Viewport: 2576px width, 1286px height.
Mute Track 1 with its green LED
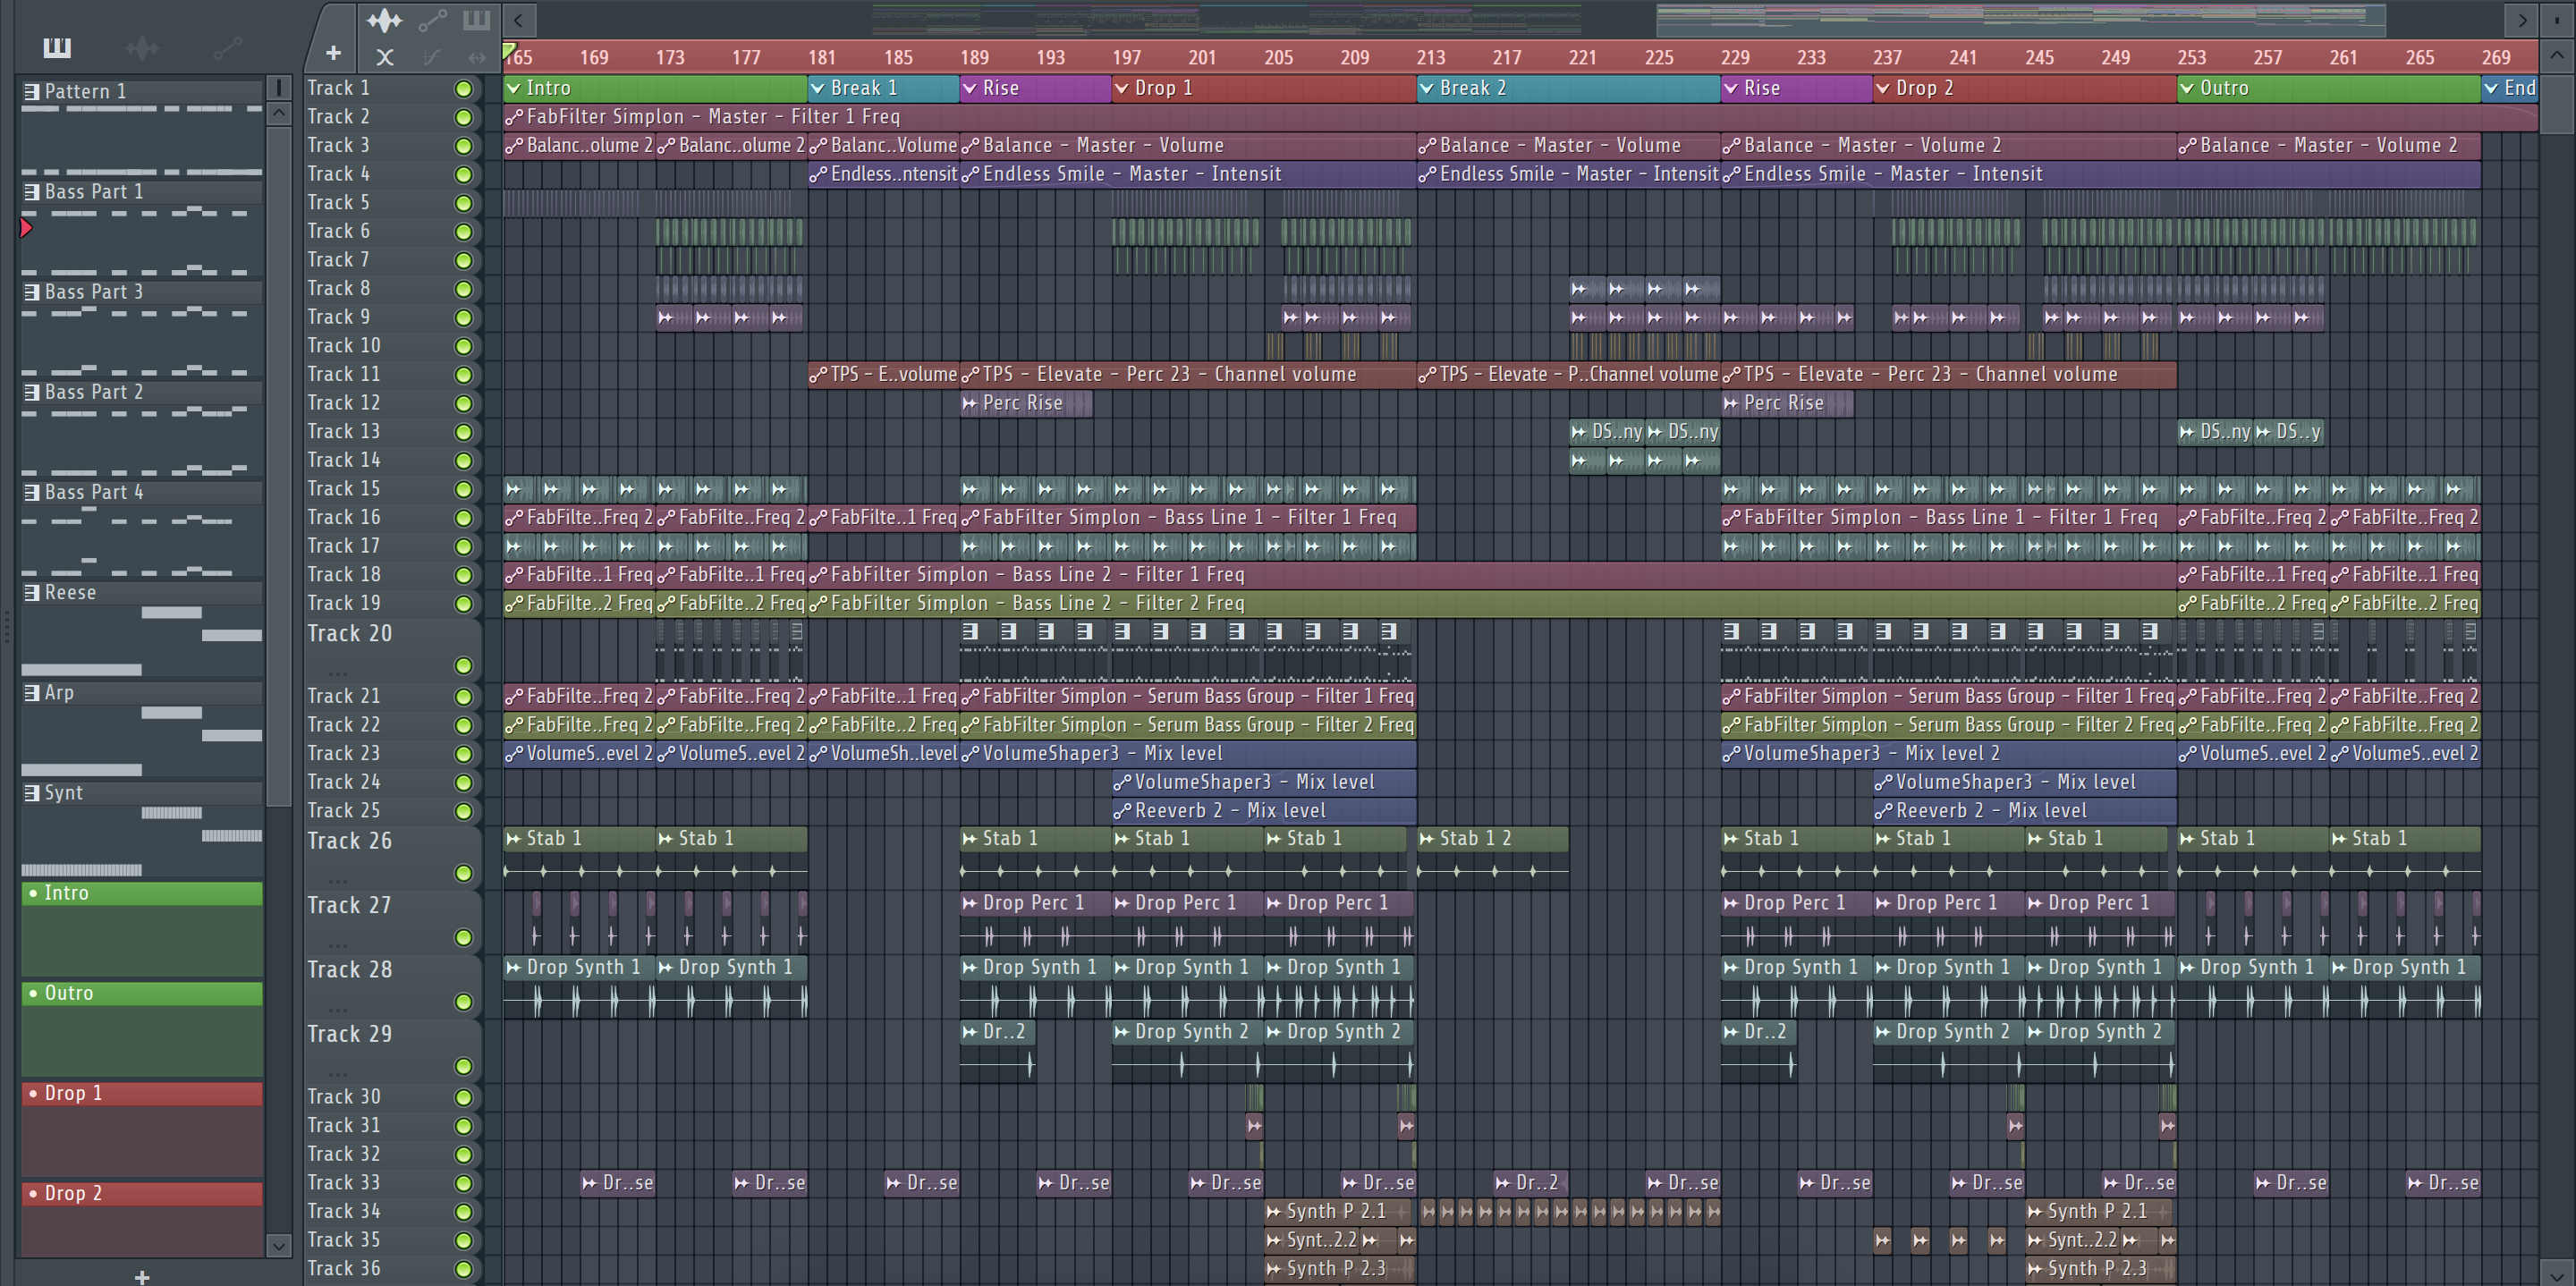463,89
